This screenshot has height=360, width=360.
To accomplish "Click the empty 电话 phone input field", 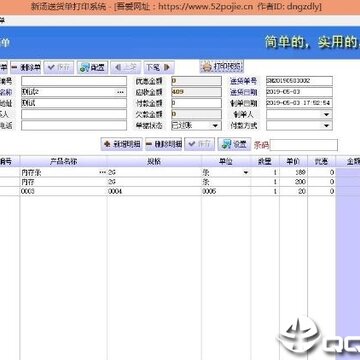I will coord(74,125).
